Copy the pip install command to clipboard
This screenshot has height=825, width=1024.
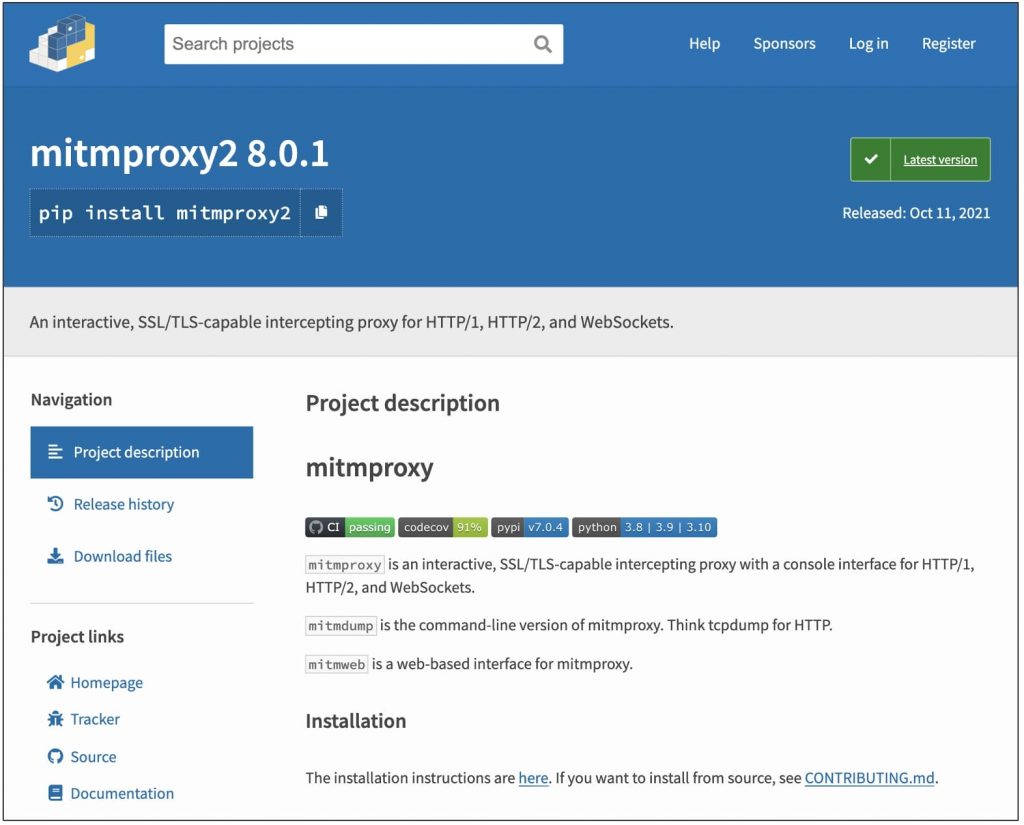(321, 213)
